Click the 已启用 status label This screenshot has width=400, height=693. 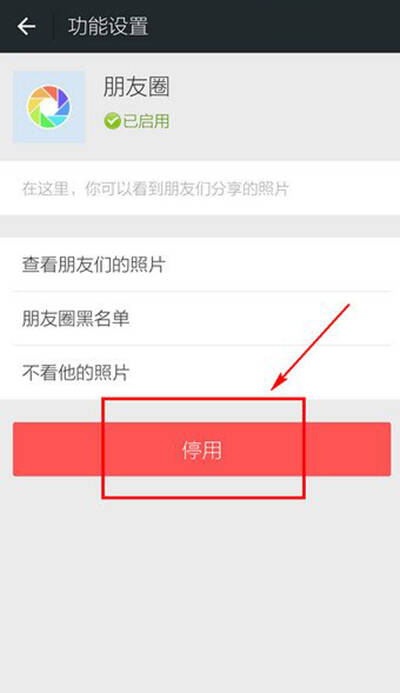[x=146, y=121]
